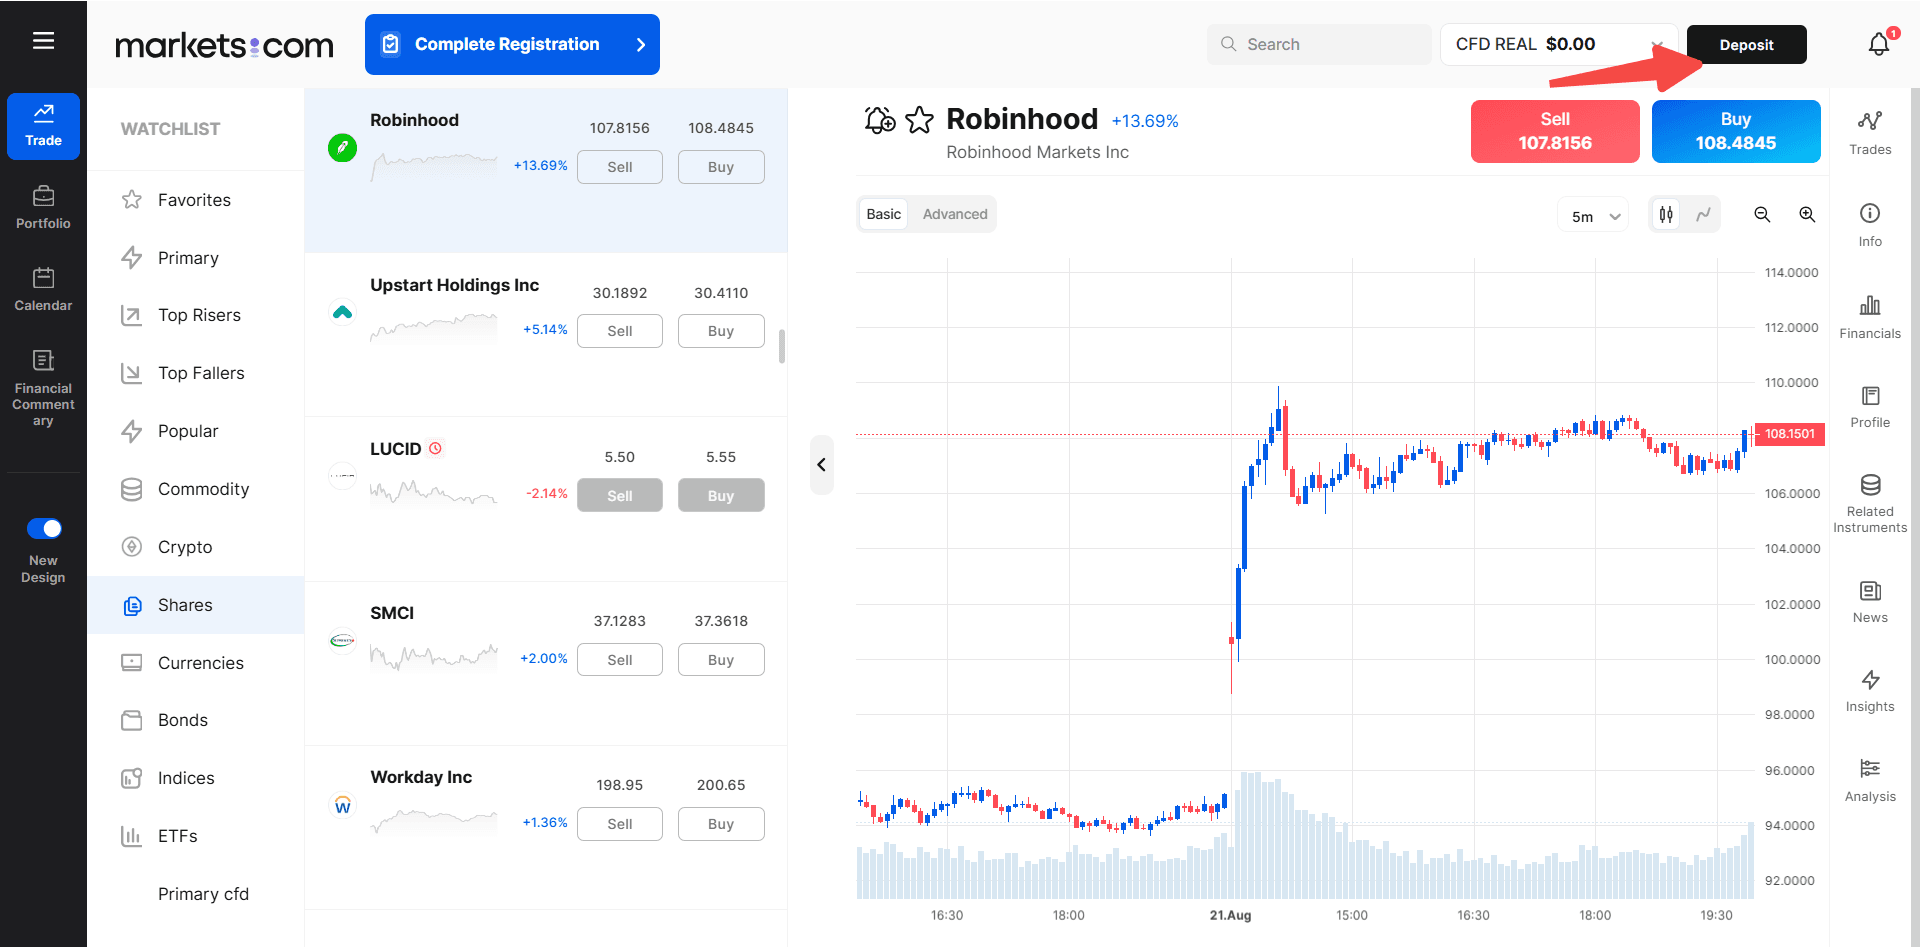Add Robinhood to favorites with star
Viewport: 1920px width, 947px height.
tap(919, 120)
